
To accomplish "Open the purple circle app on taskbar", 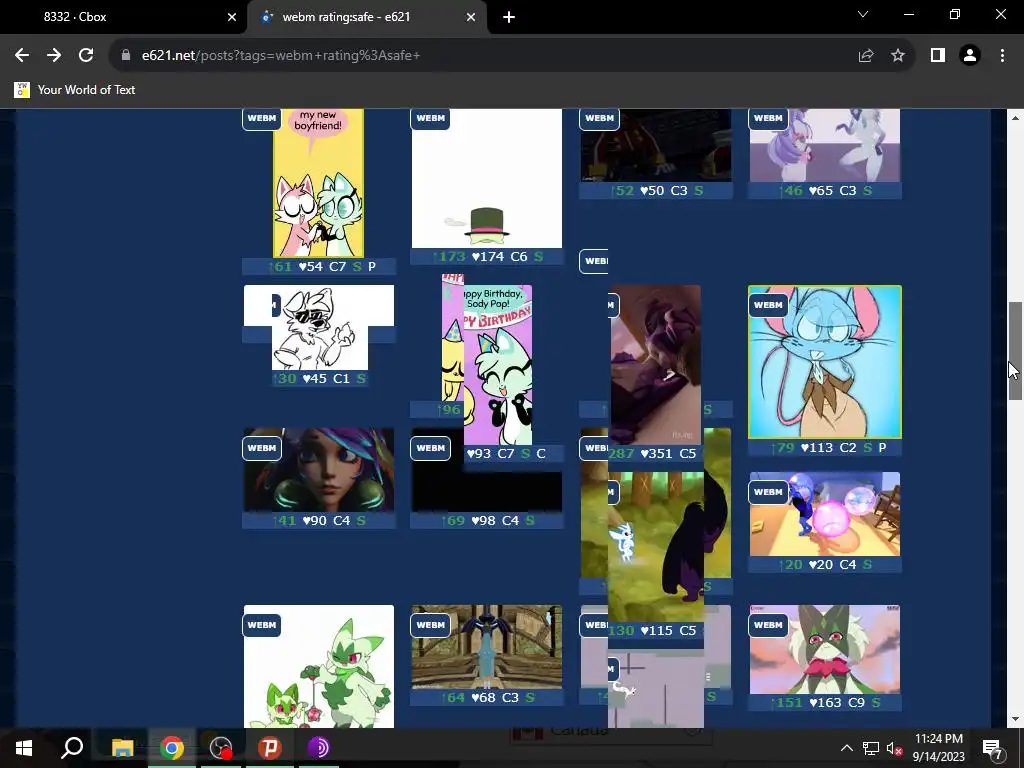I will (x=319, y=748).
